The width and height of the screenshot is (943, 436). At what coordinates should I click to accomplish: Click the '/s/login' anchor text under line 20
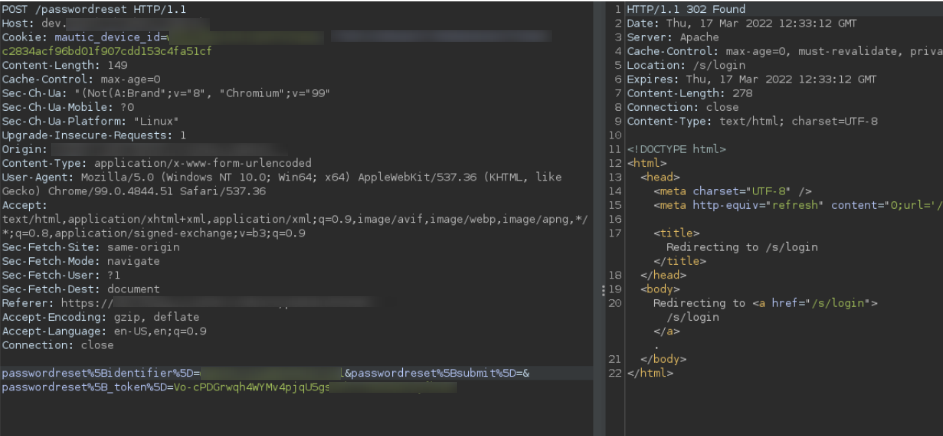pos(693,317)
